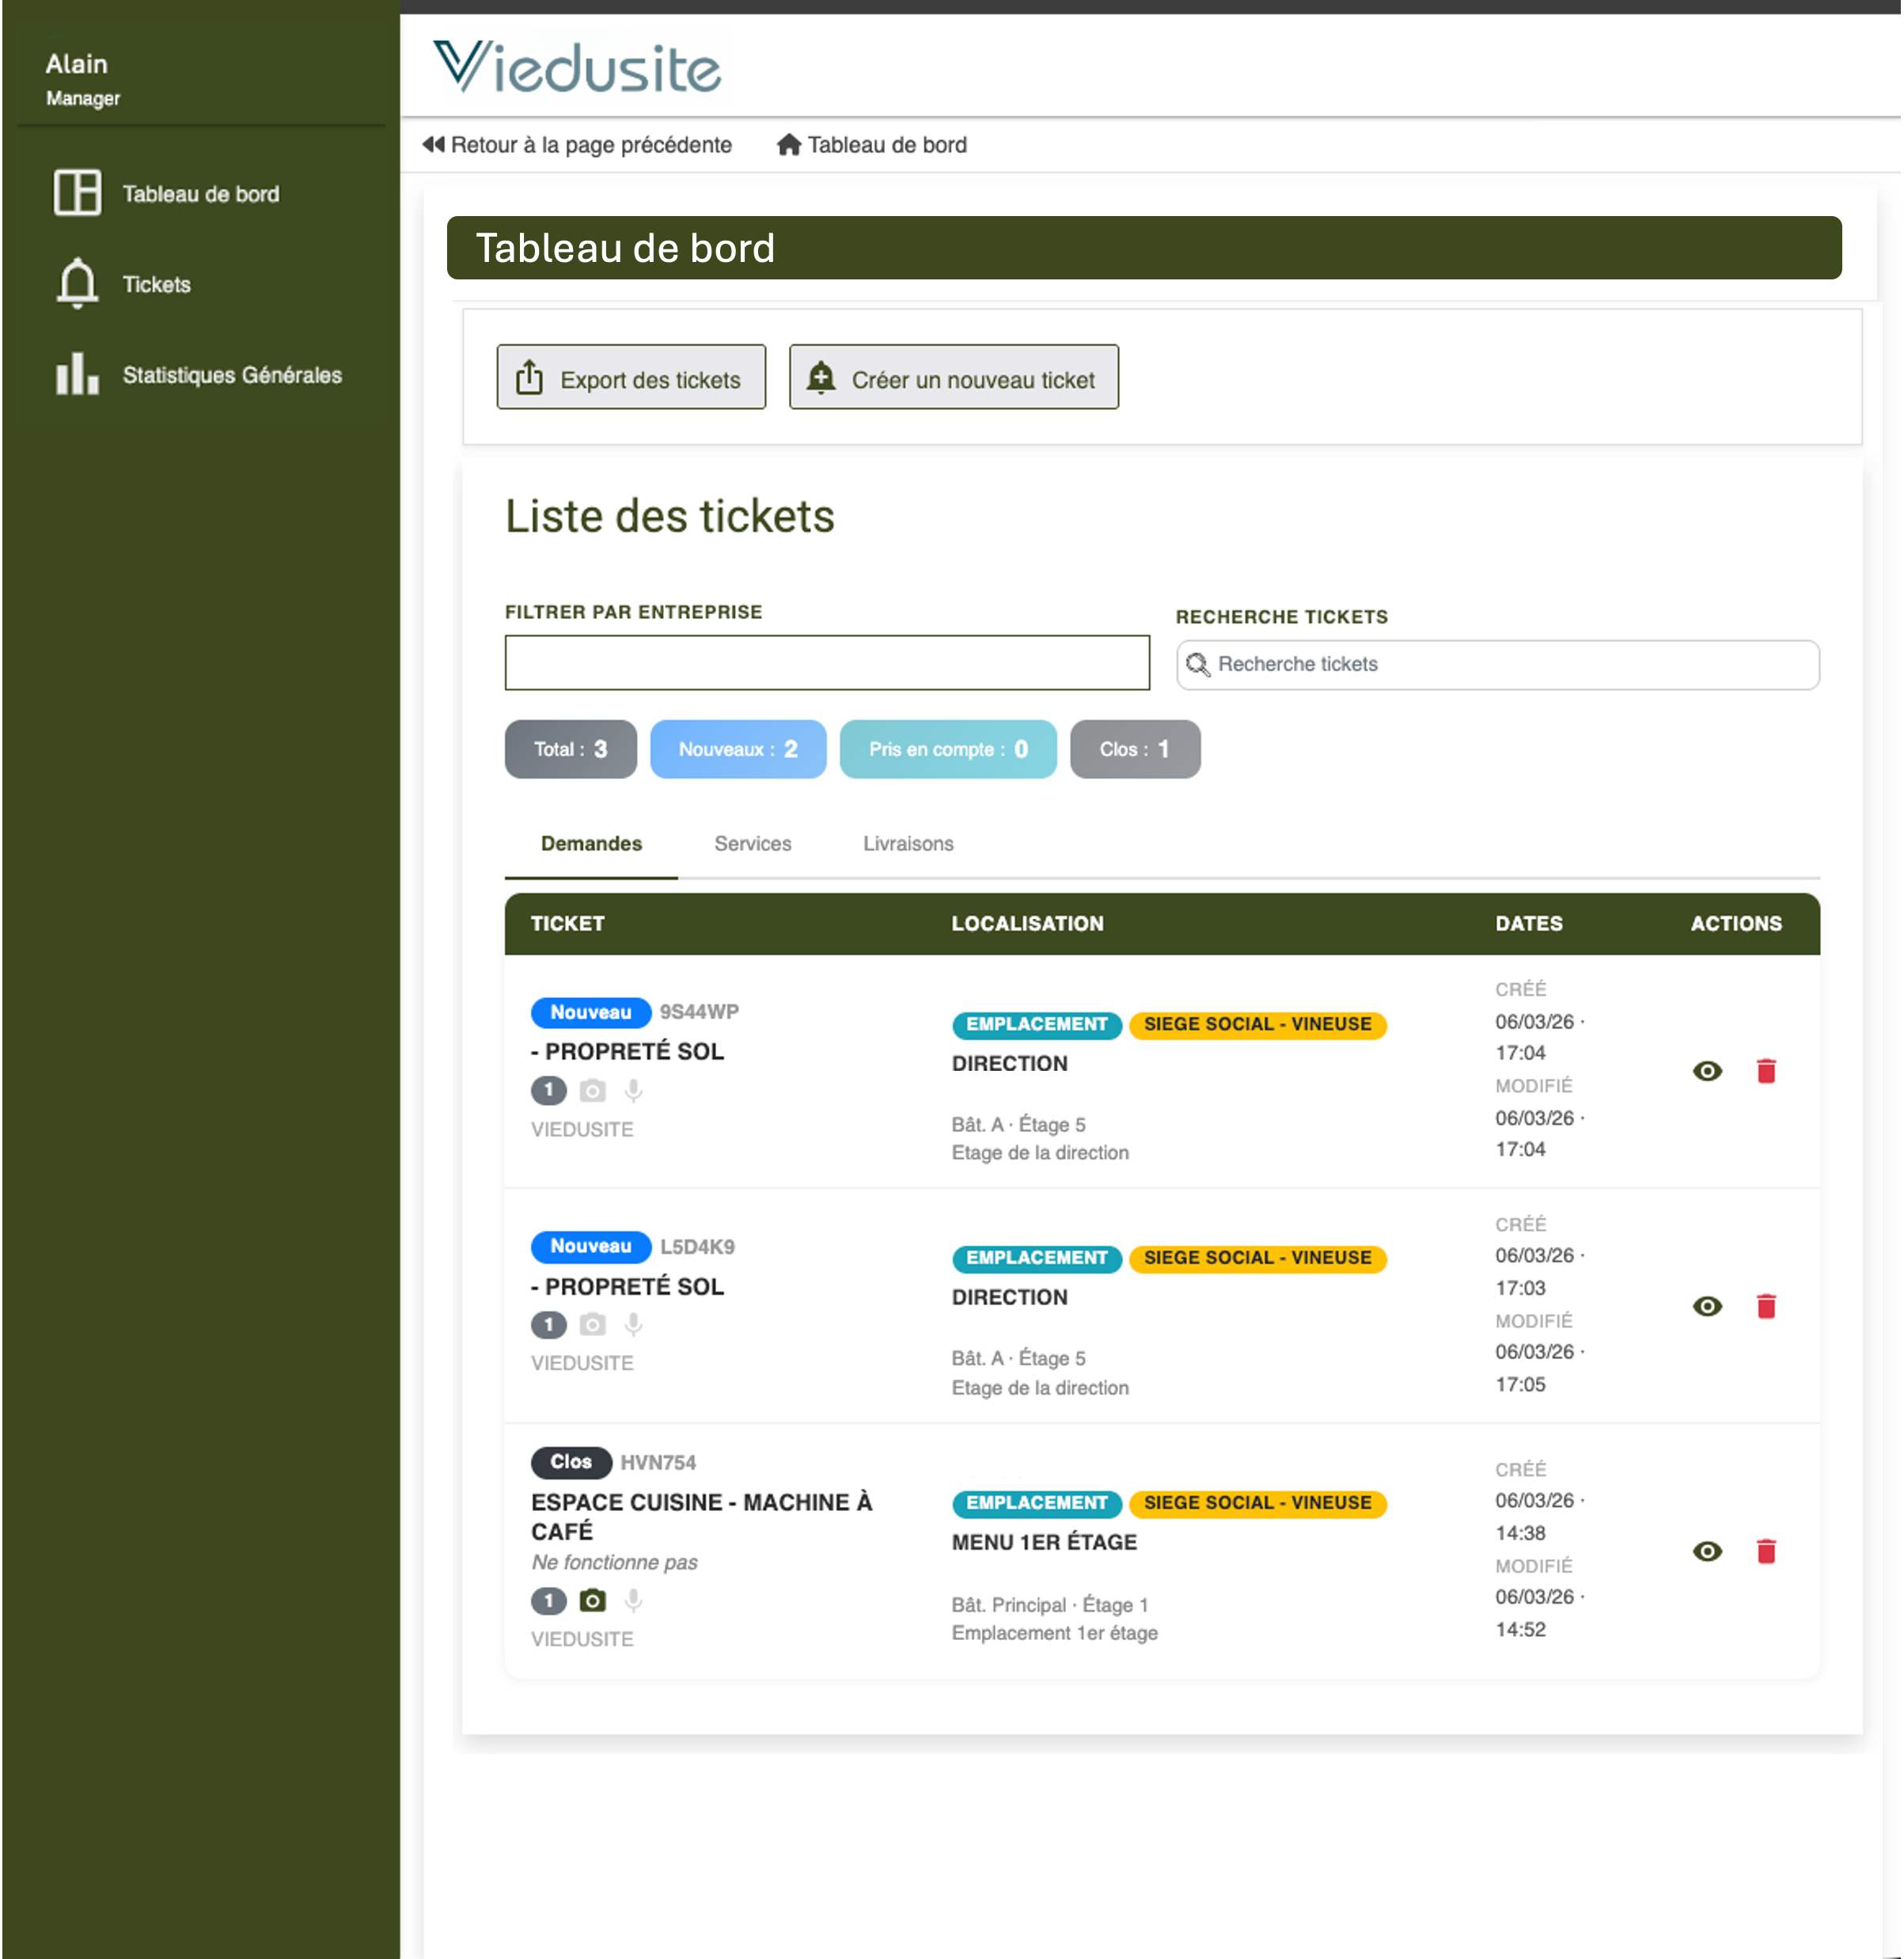Click the home icon in the breadcrumb bar

pyautogui.click(x=788, y=144)
